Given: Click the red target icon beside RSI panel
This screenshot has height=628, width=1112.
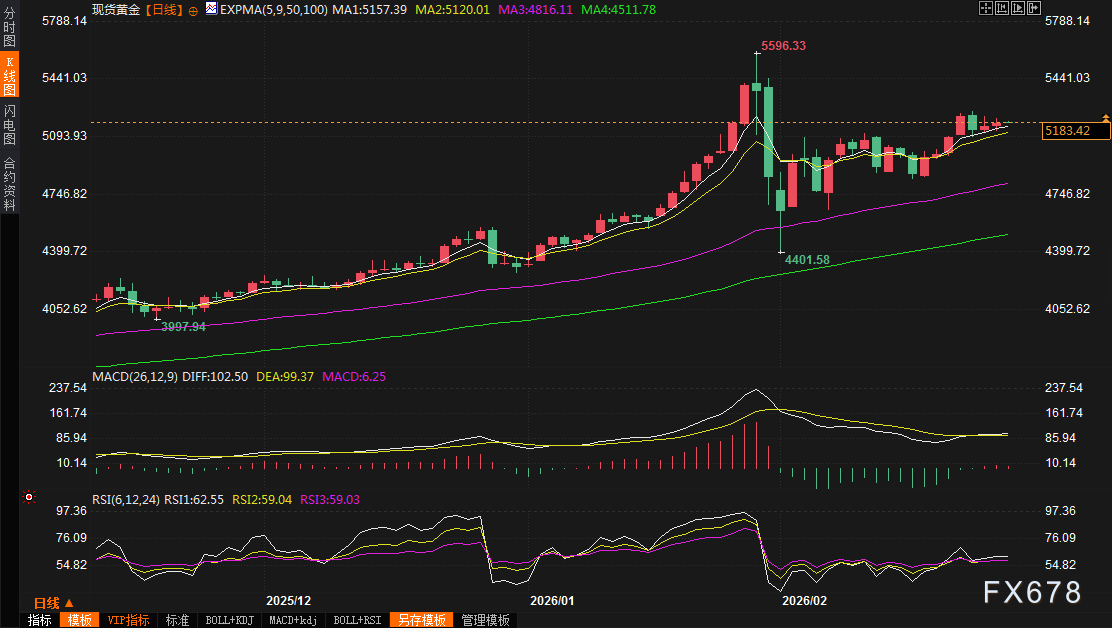Looking at the screenshot, I should [29, 497].
